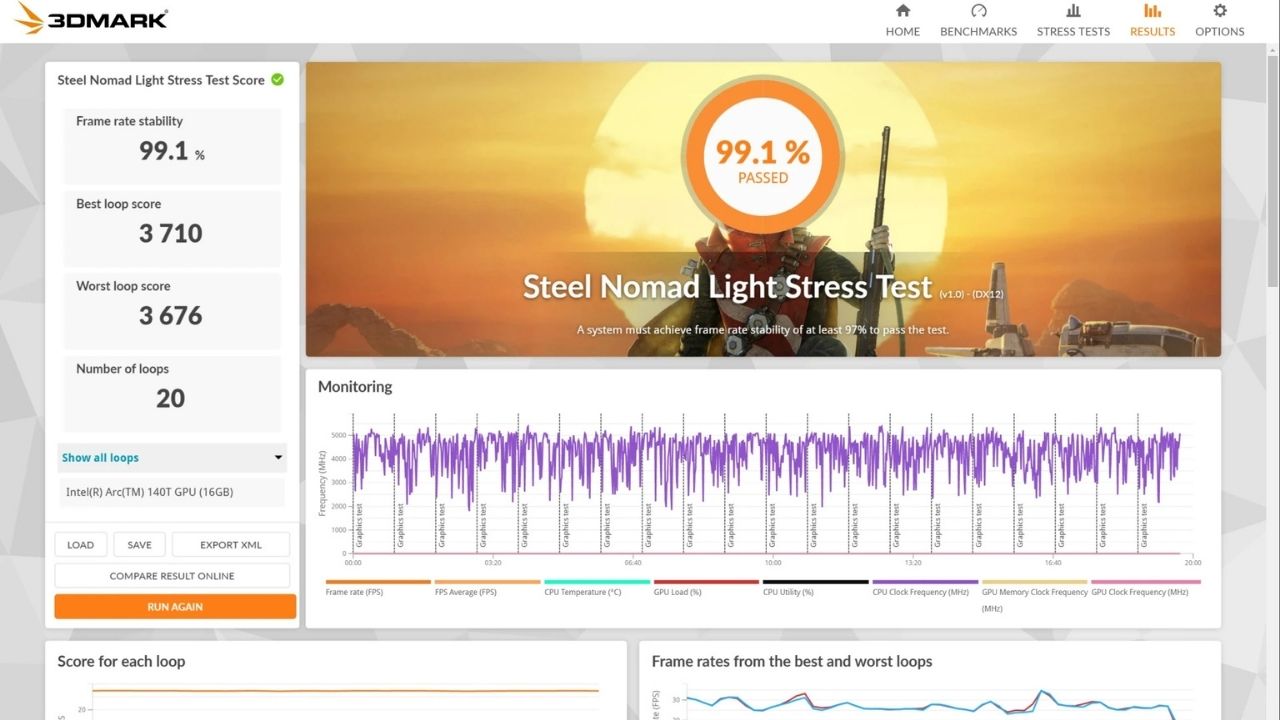Click the Steel Nomad Light Stress Test Score heading

pyautogui.click(x=161, y=80)
